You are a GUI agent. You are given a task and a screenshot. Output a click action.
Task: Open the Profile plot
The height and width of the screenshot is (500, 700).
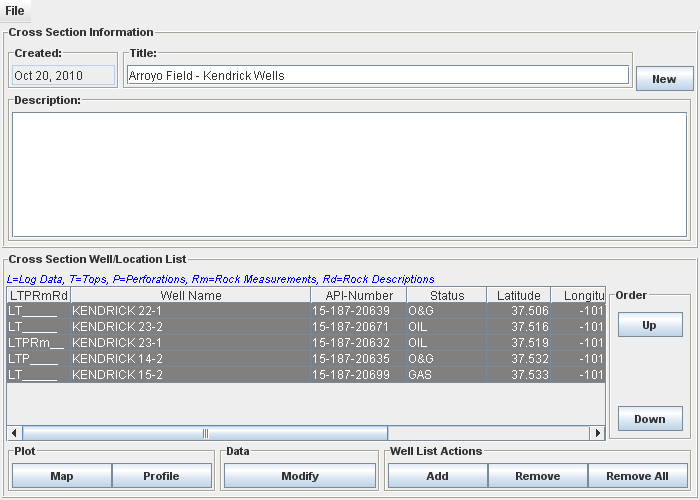pos(161,476)
